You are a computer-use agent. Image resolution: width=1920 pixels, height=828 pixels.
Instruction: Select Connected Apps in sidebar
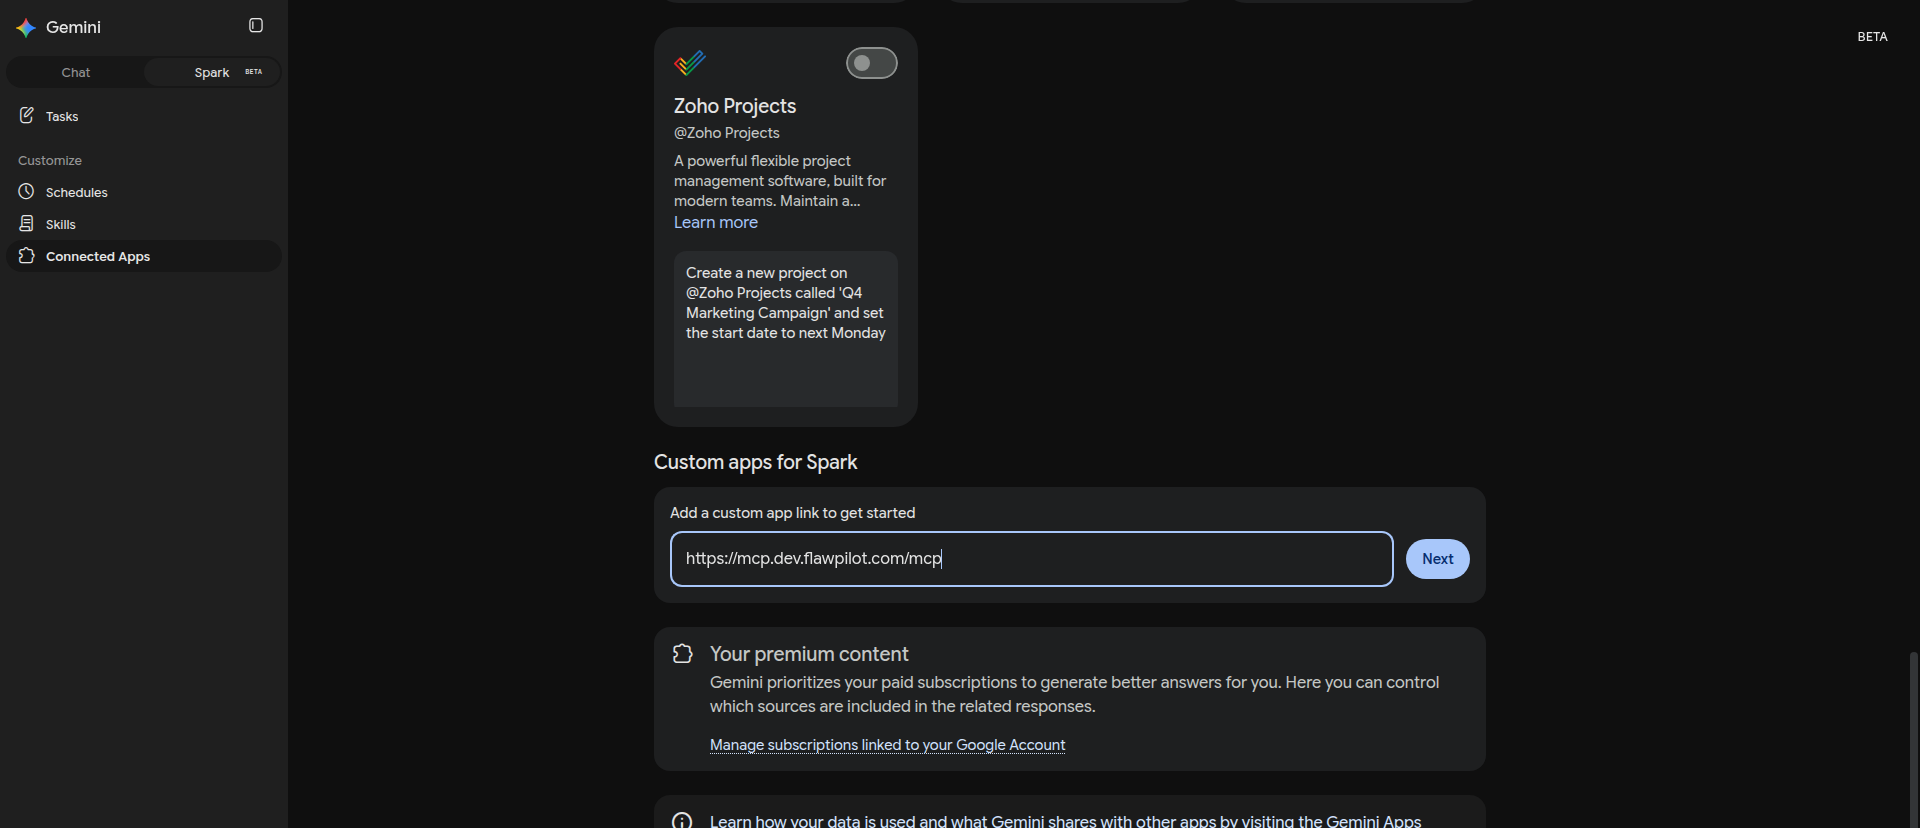pyautogui.click(x=144, y=256)
